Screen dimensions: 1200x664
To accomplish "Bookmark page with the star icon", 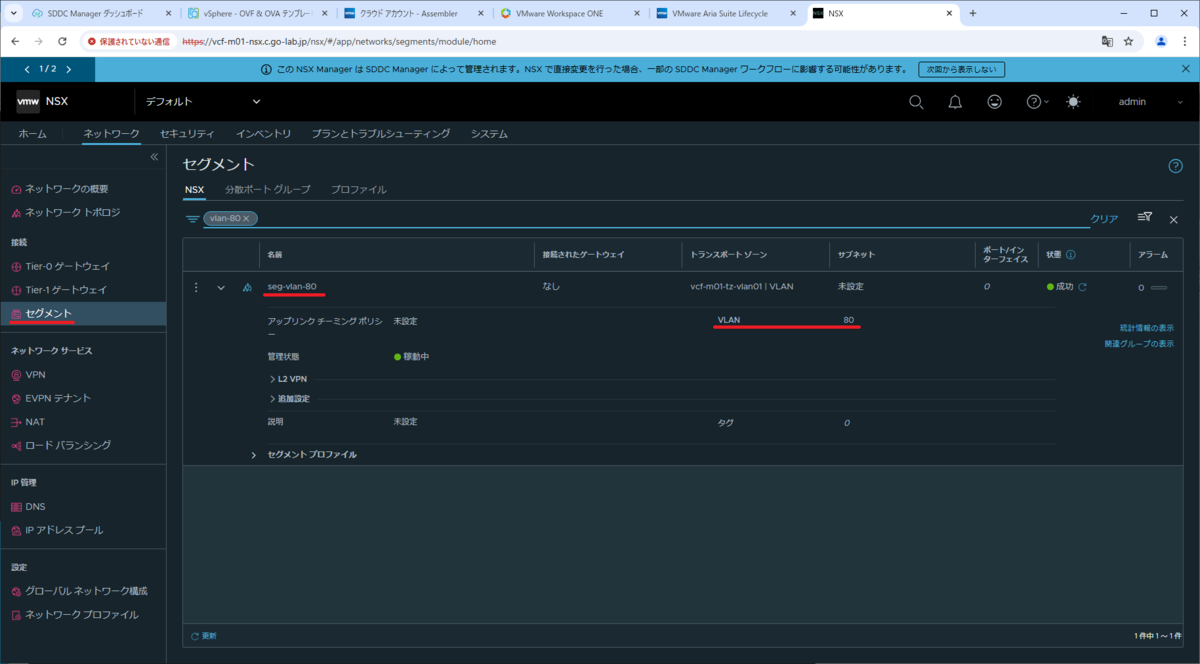I will click(1128, 41).
